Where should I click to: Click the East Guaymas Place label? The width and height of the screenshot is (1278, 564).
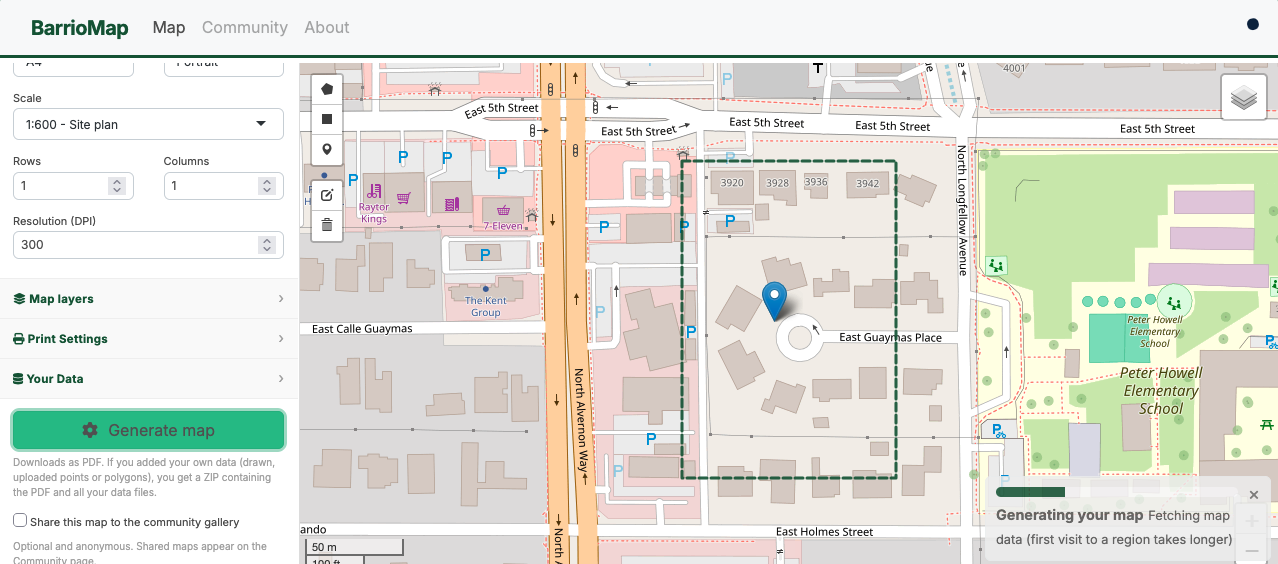point(891,337)
